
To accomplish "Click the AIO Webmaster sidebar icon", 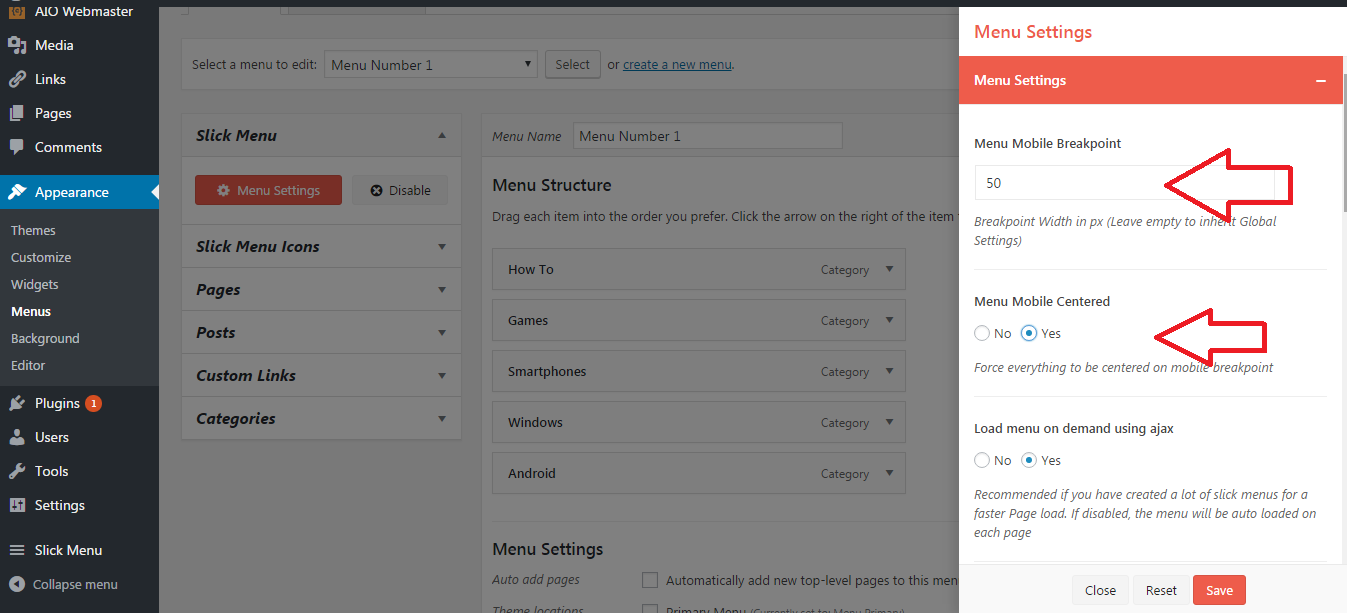I will (16, 11).
